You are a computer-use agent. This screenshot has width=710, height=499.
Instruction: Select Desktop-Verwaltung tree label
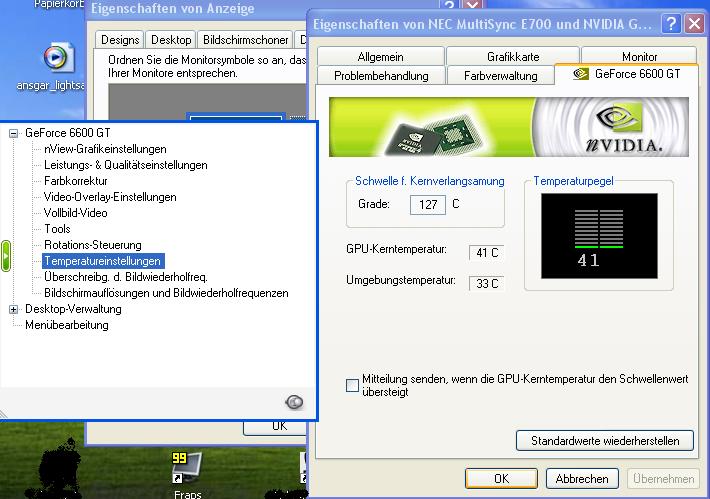click(73, 309)
